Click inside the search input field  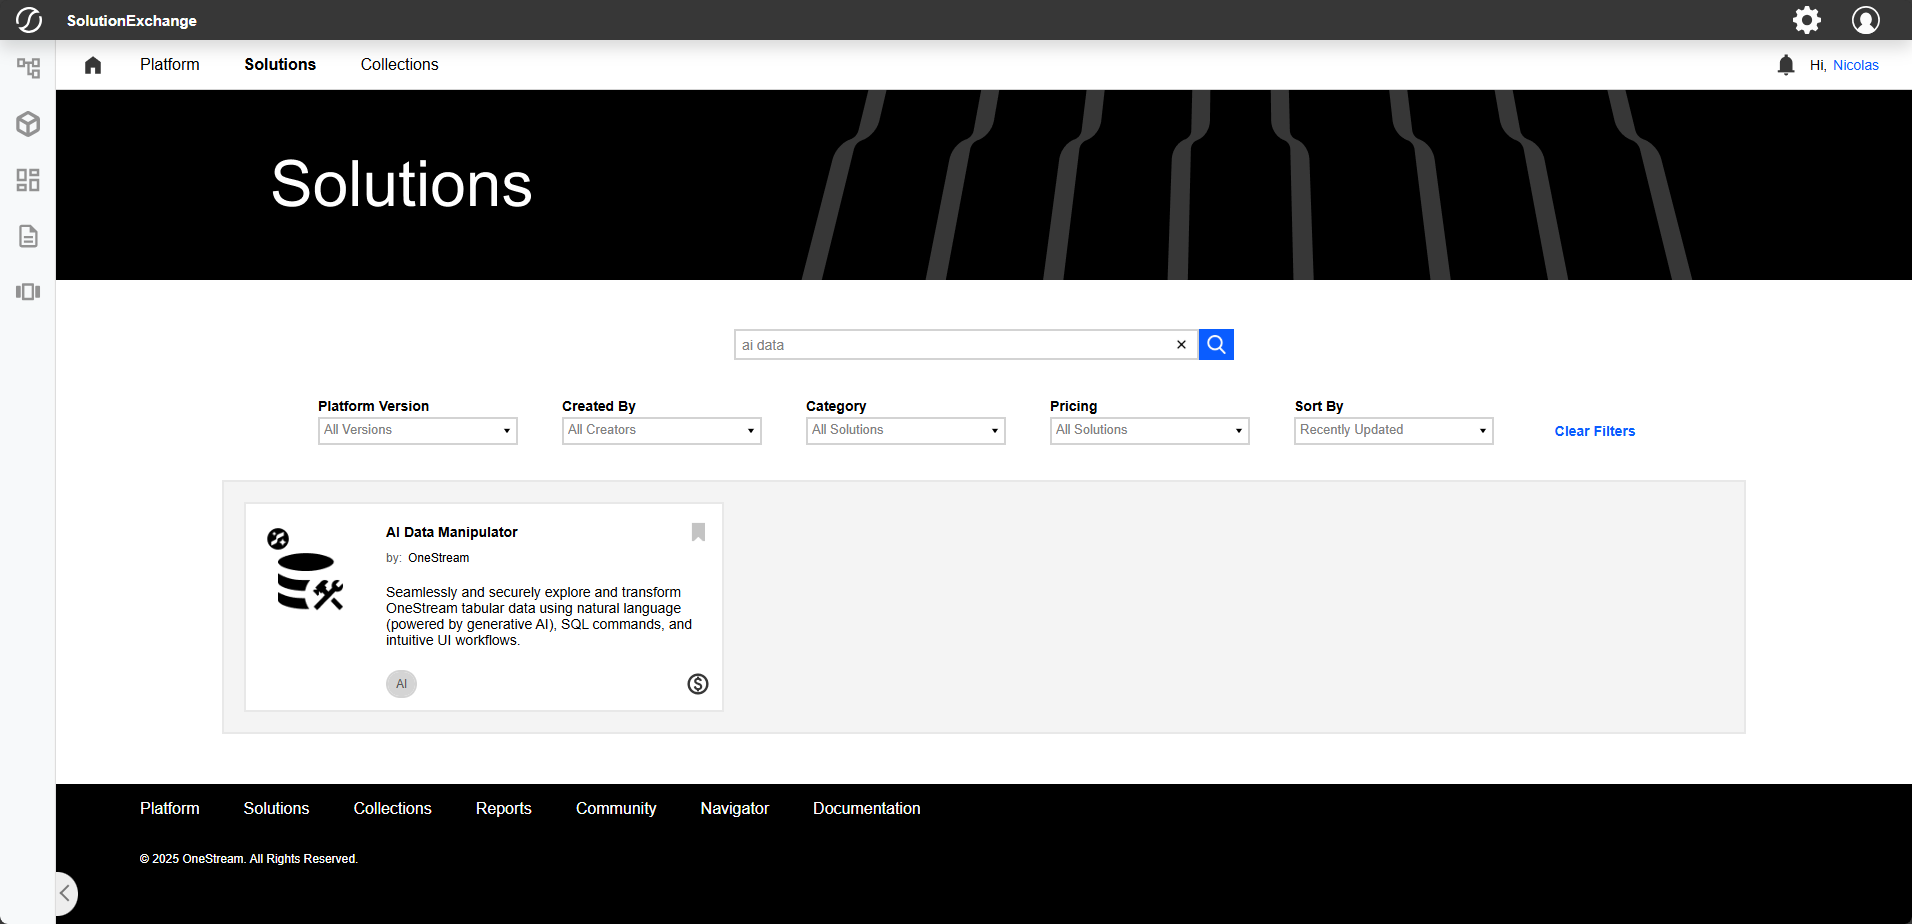click(x=950, y=345)
